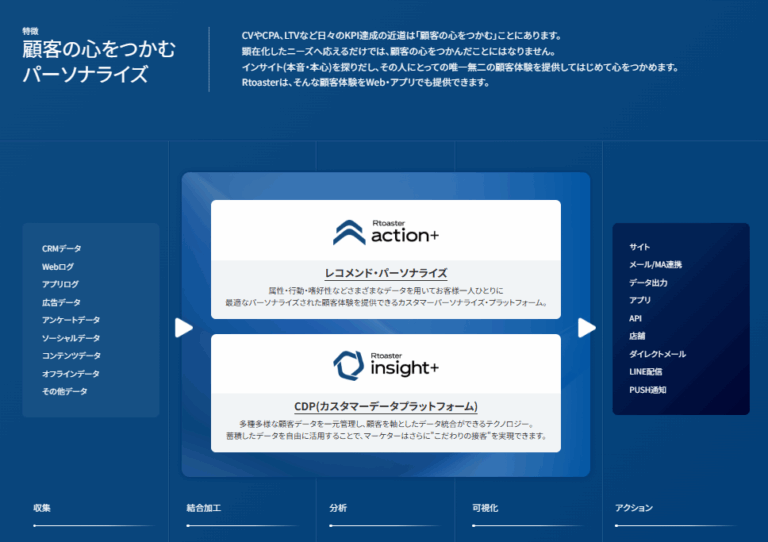768x542 pixels.
Task: Open the CDP(カスタマーデータプラットフォーム) link
Action: click(x=386, y=406)
